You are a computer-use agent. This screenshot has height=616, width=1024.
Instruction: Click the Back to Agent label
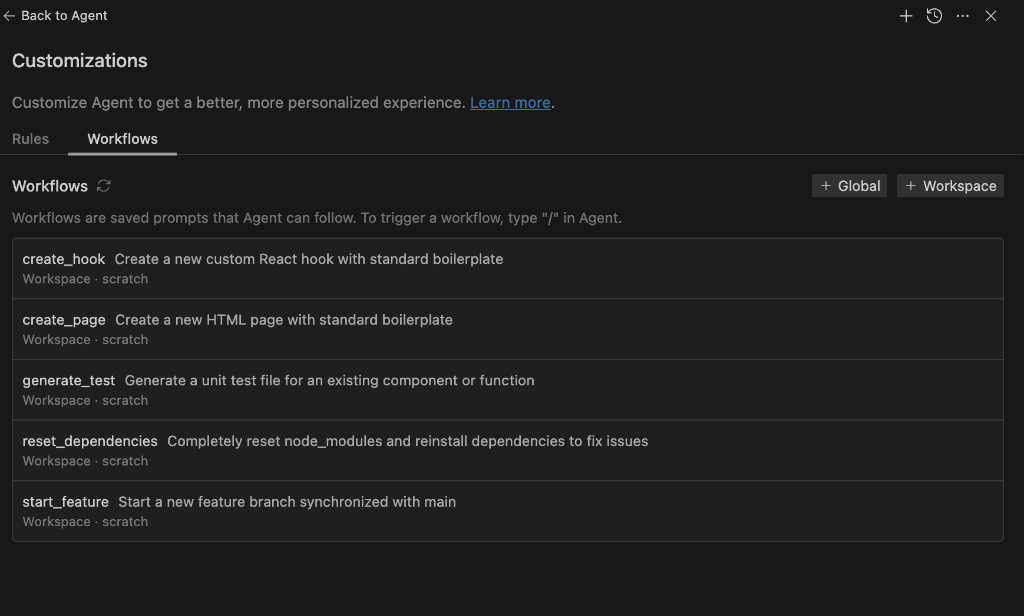click(64, 16)
